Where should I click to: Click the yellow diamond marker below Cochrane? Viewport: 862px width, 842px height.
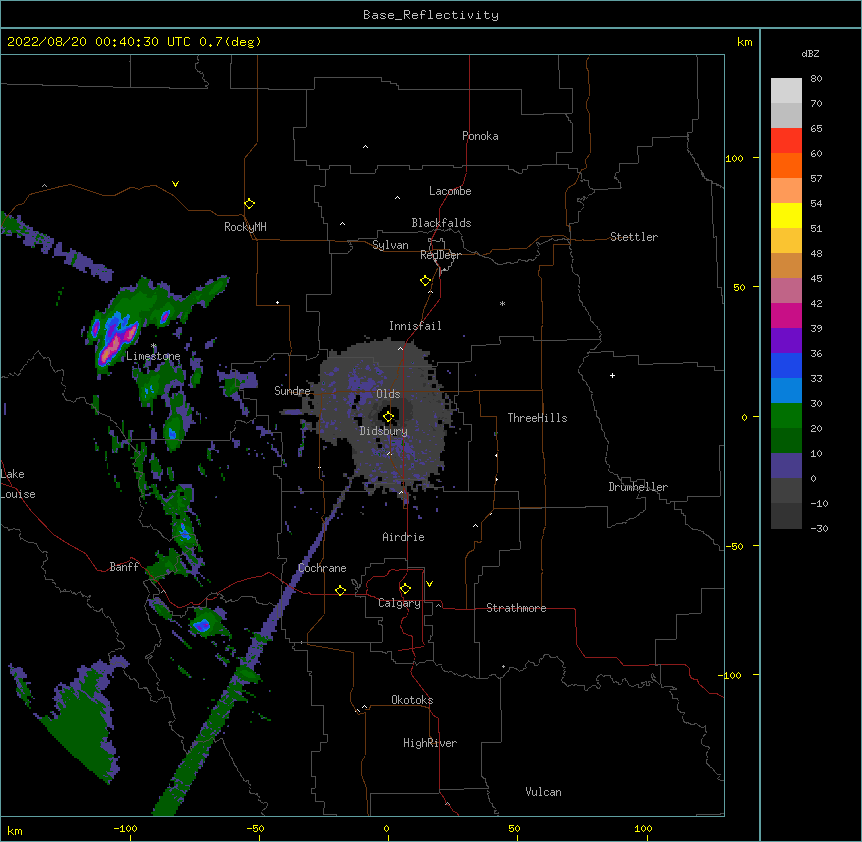click(x=340, y=590)
